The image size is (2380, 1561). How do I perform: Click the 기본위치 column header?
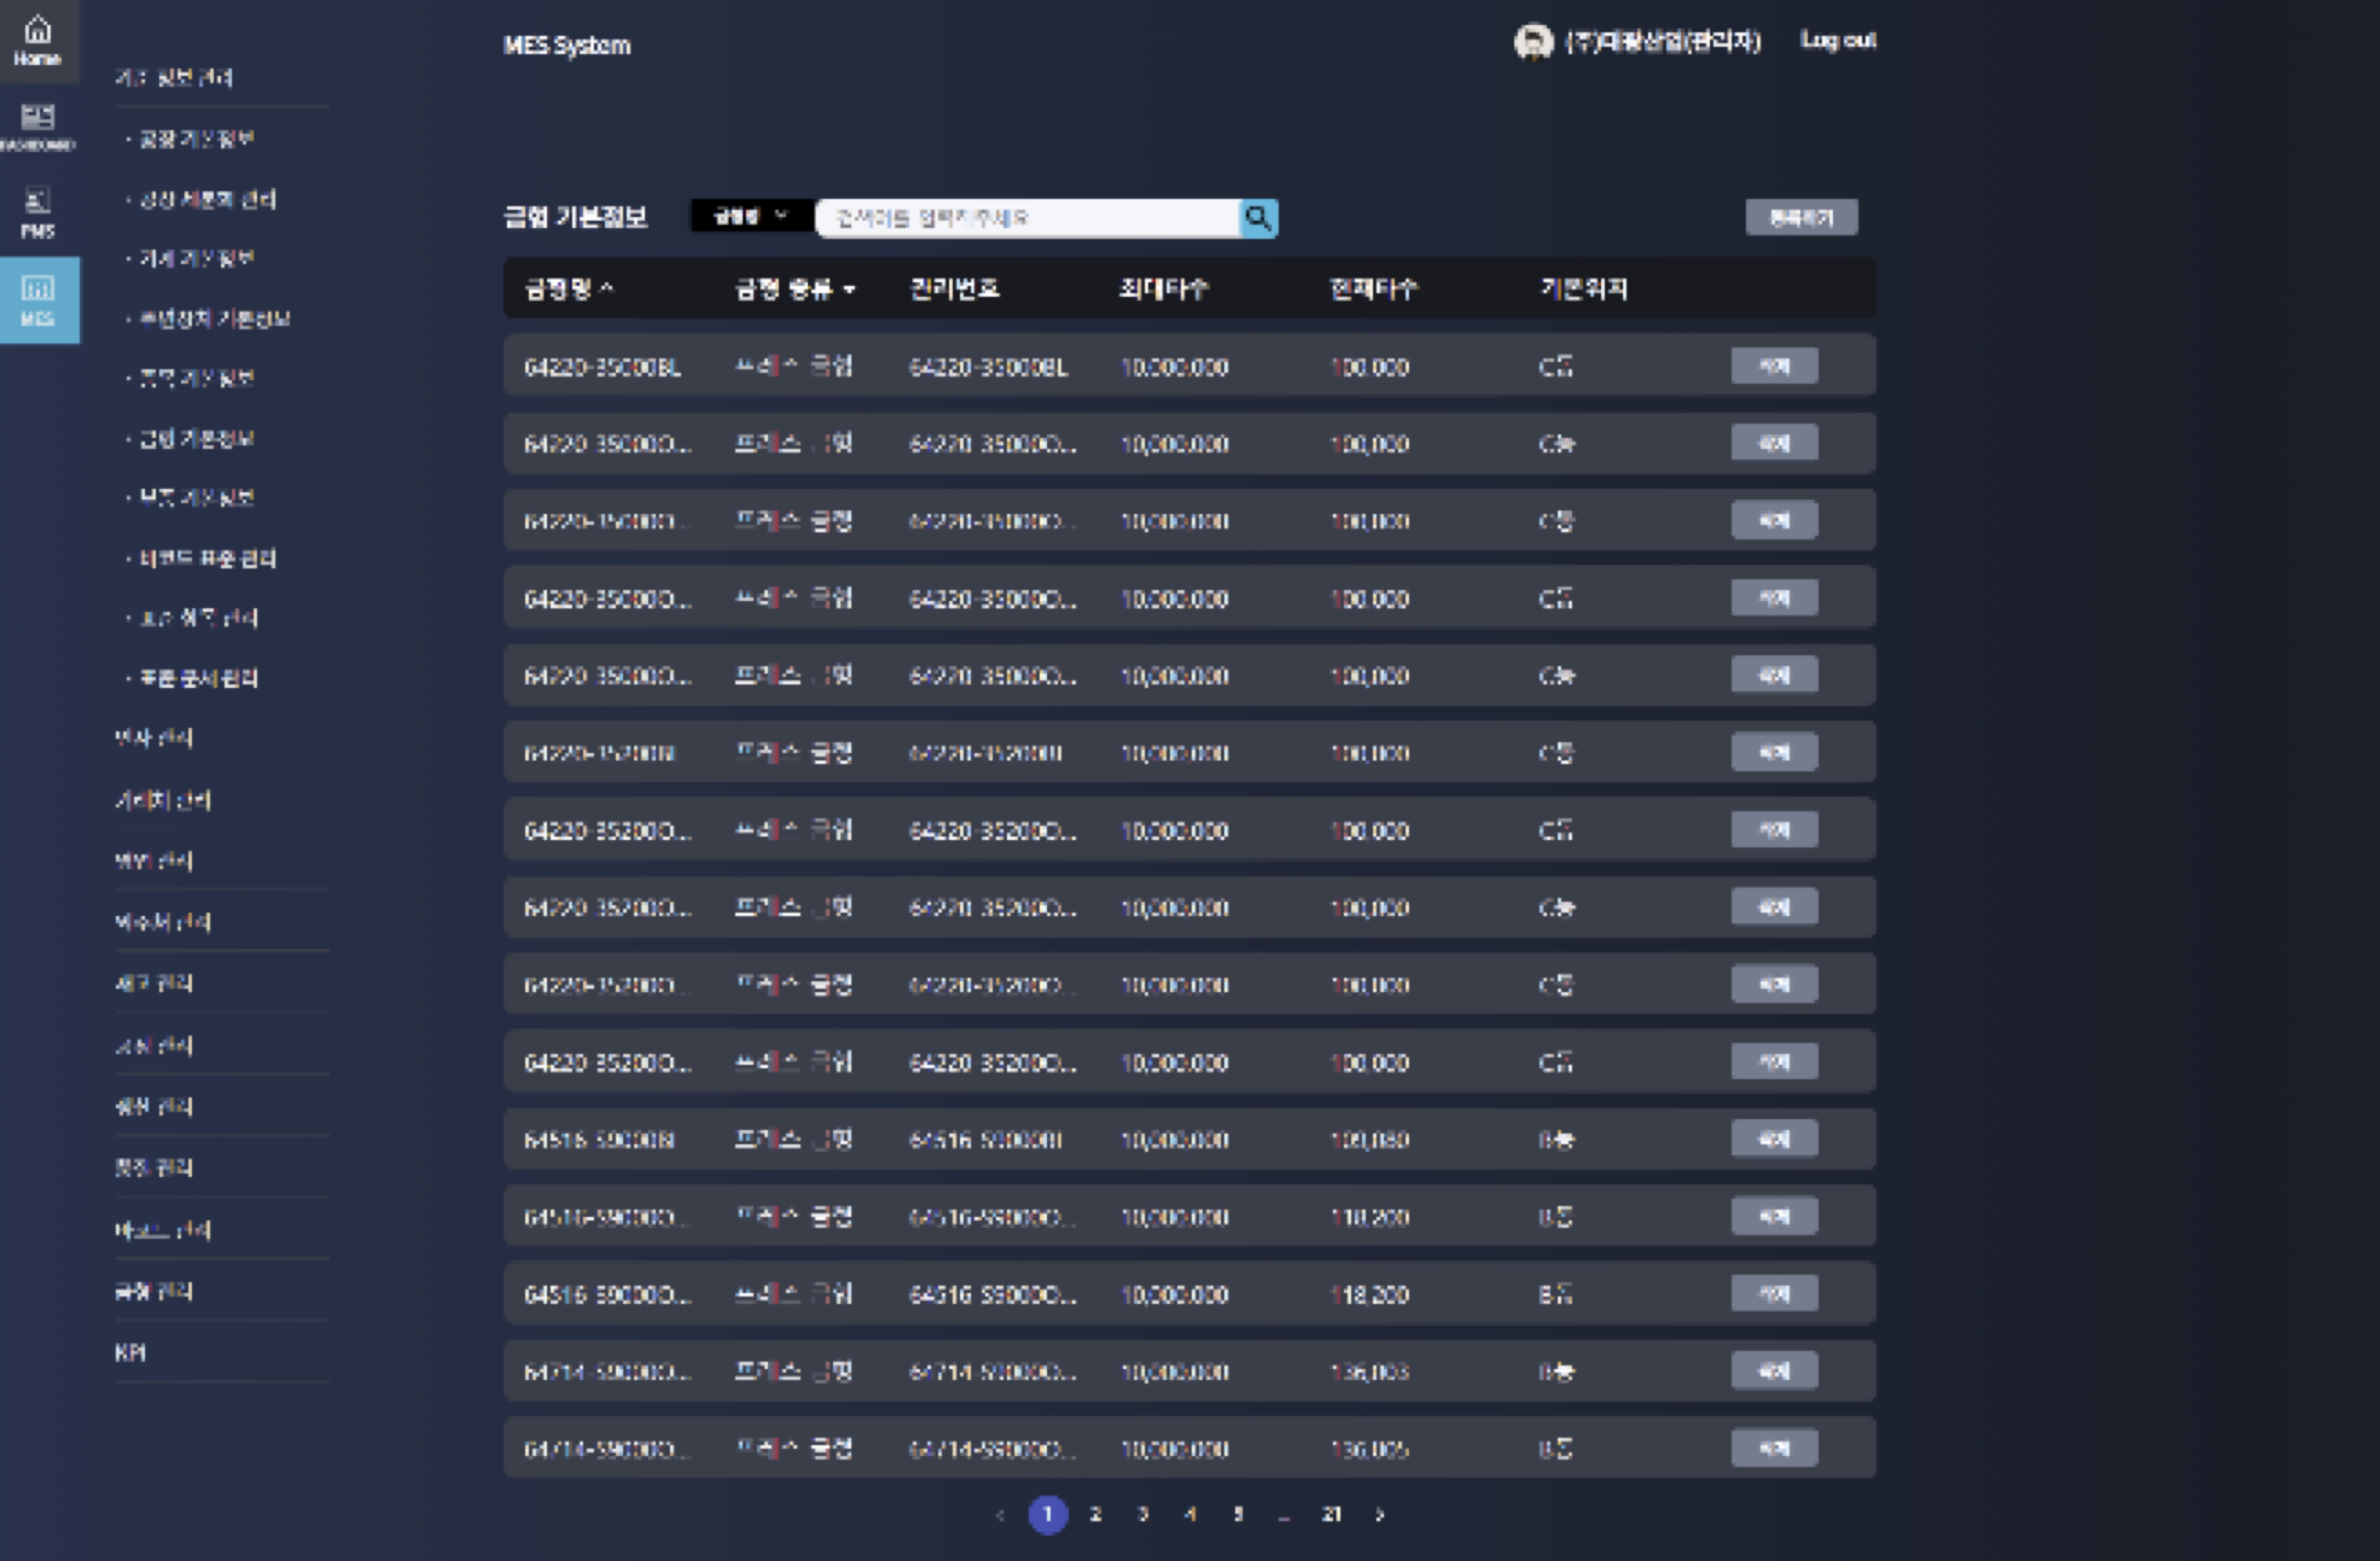[1584, 289]
